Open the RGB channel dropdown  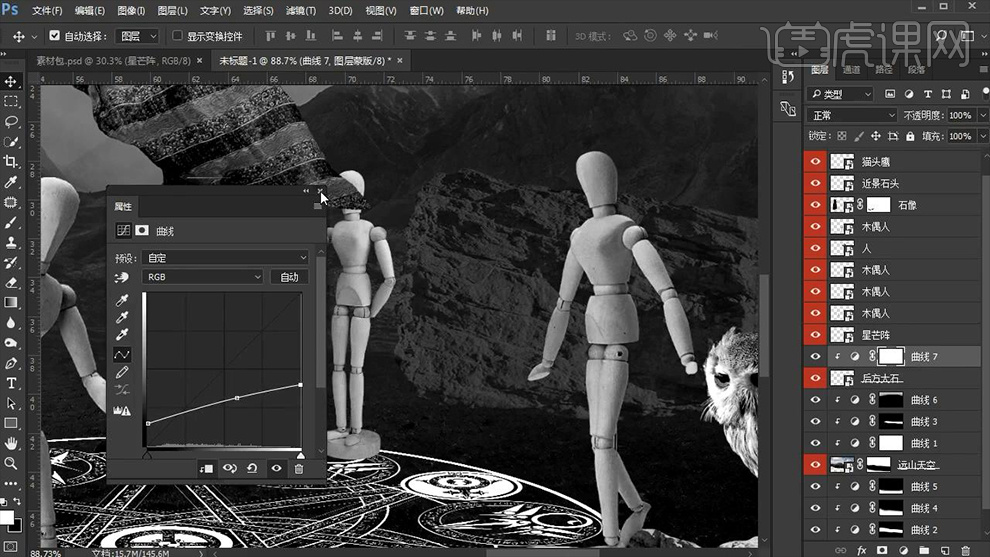[x=203, y=277]
